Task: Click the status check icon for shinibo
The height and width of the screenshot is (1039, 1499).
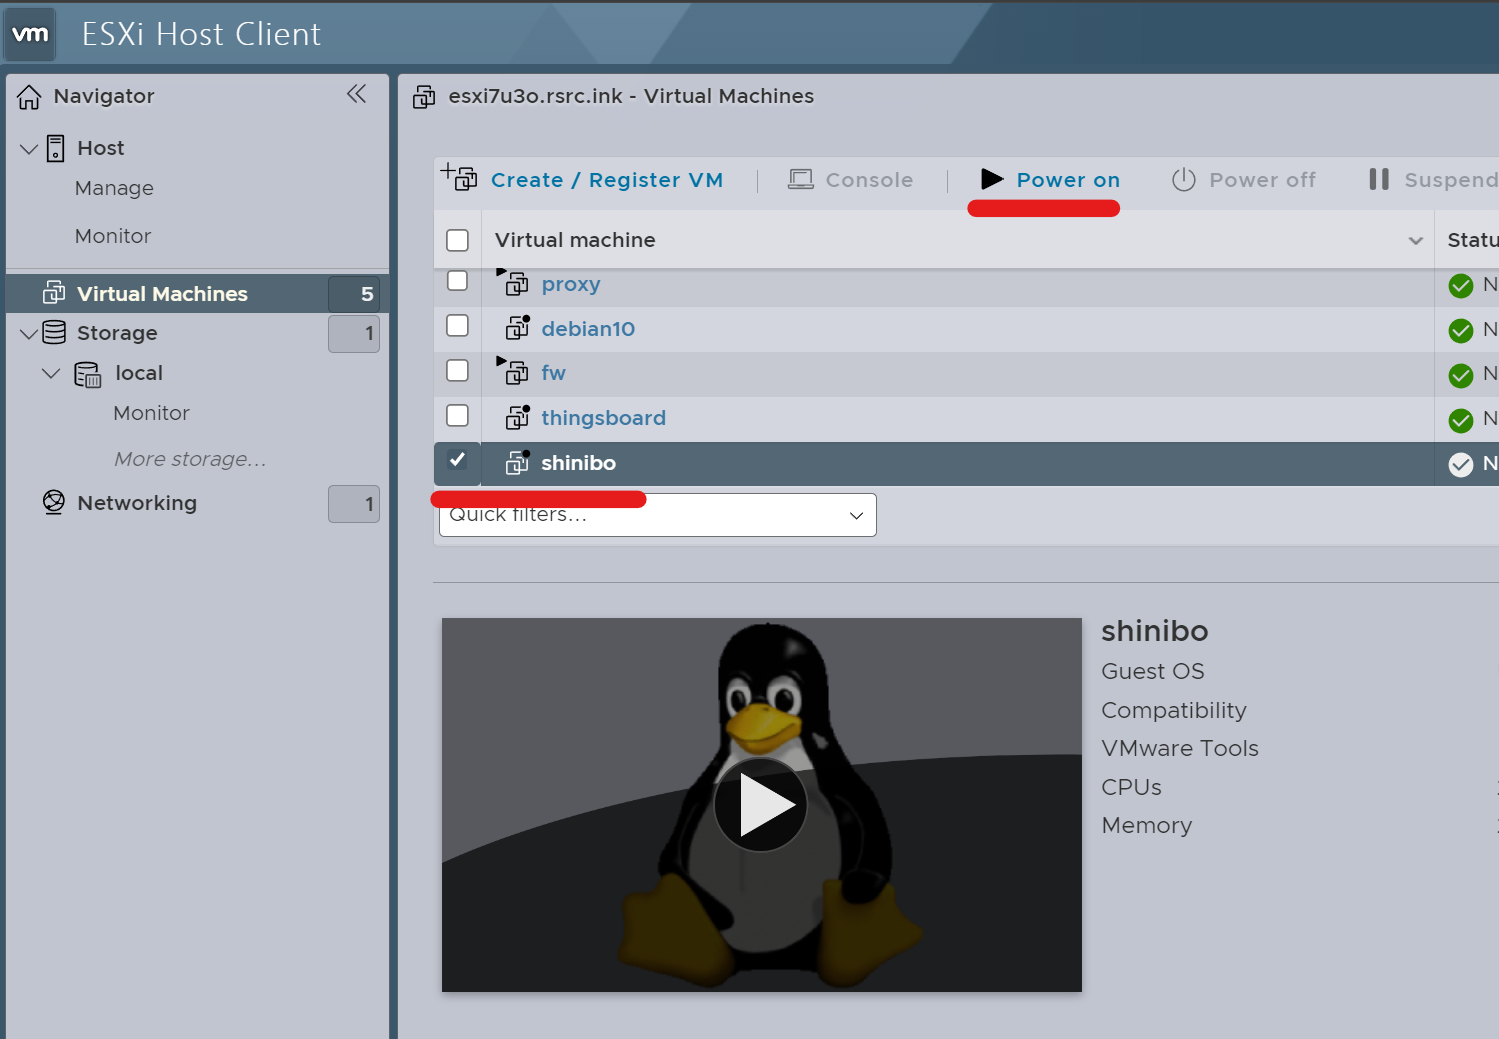Action: (x=1461, y=465)
